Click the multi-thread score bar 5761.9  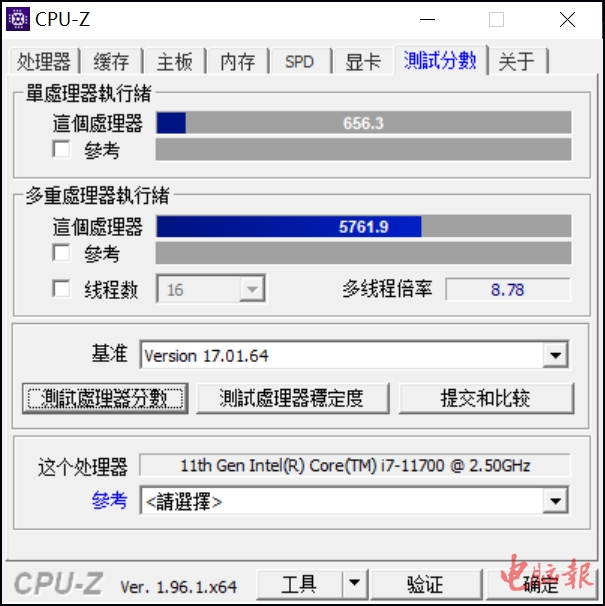[x=364, y=226]
